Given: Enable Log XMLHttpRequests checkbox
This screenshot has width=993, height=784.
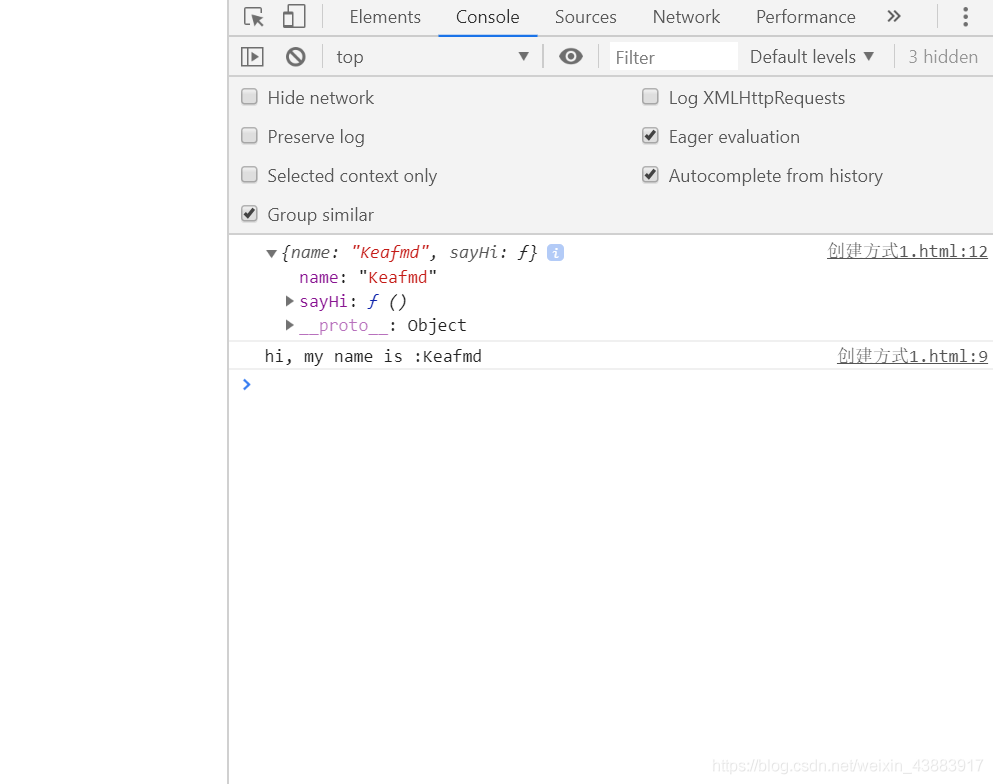Looking at the screenshot, I should coord(650,97).
